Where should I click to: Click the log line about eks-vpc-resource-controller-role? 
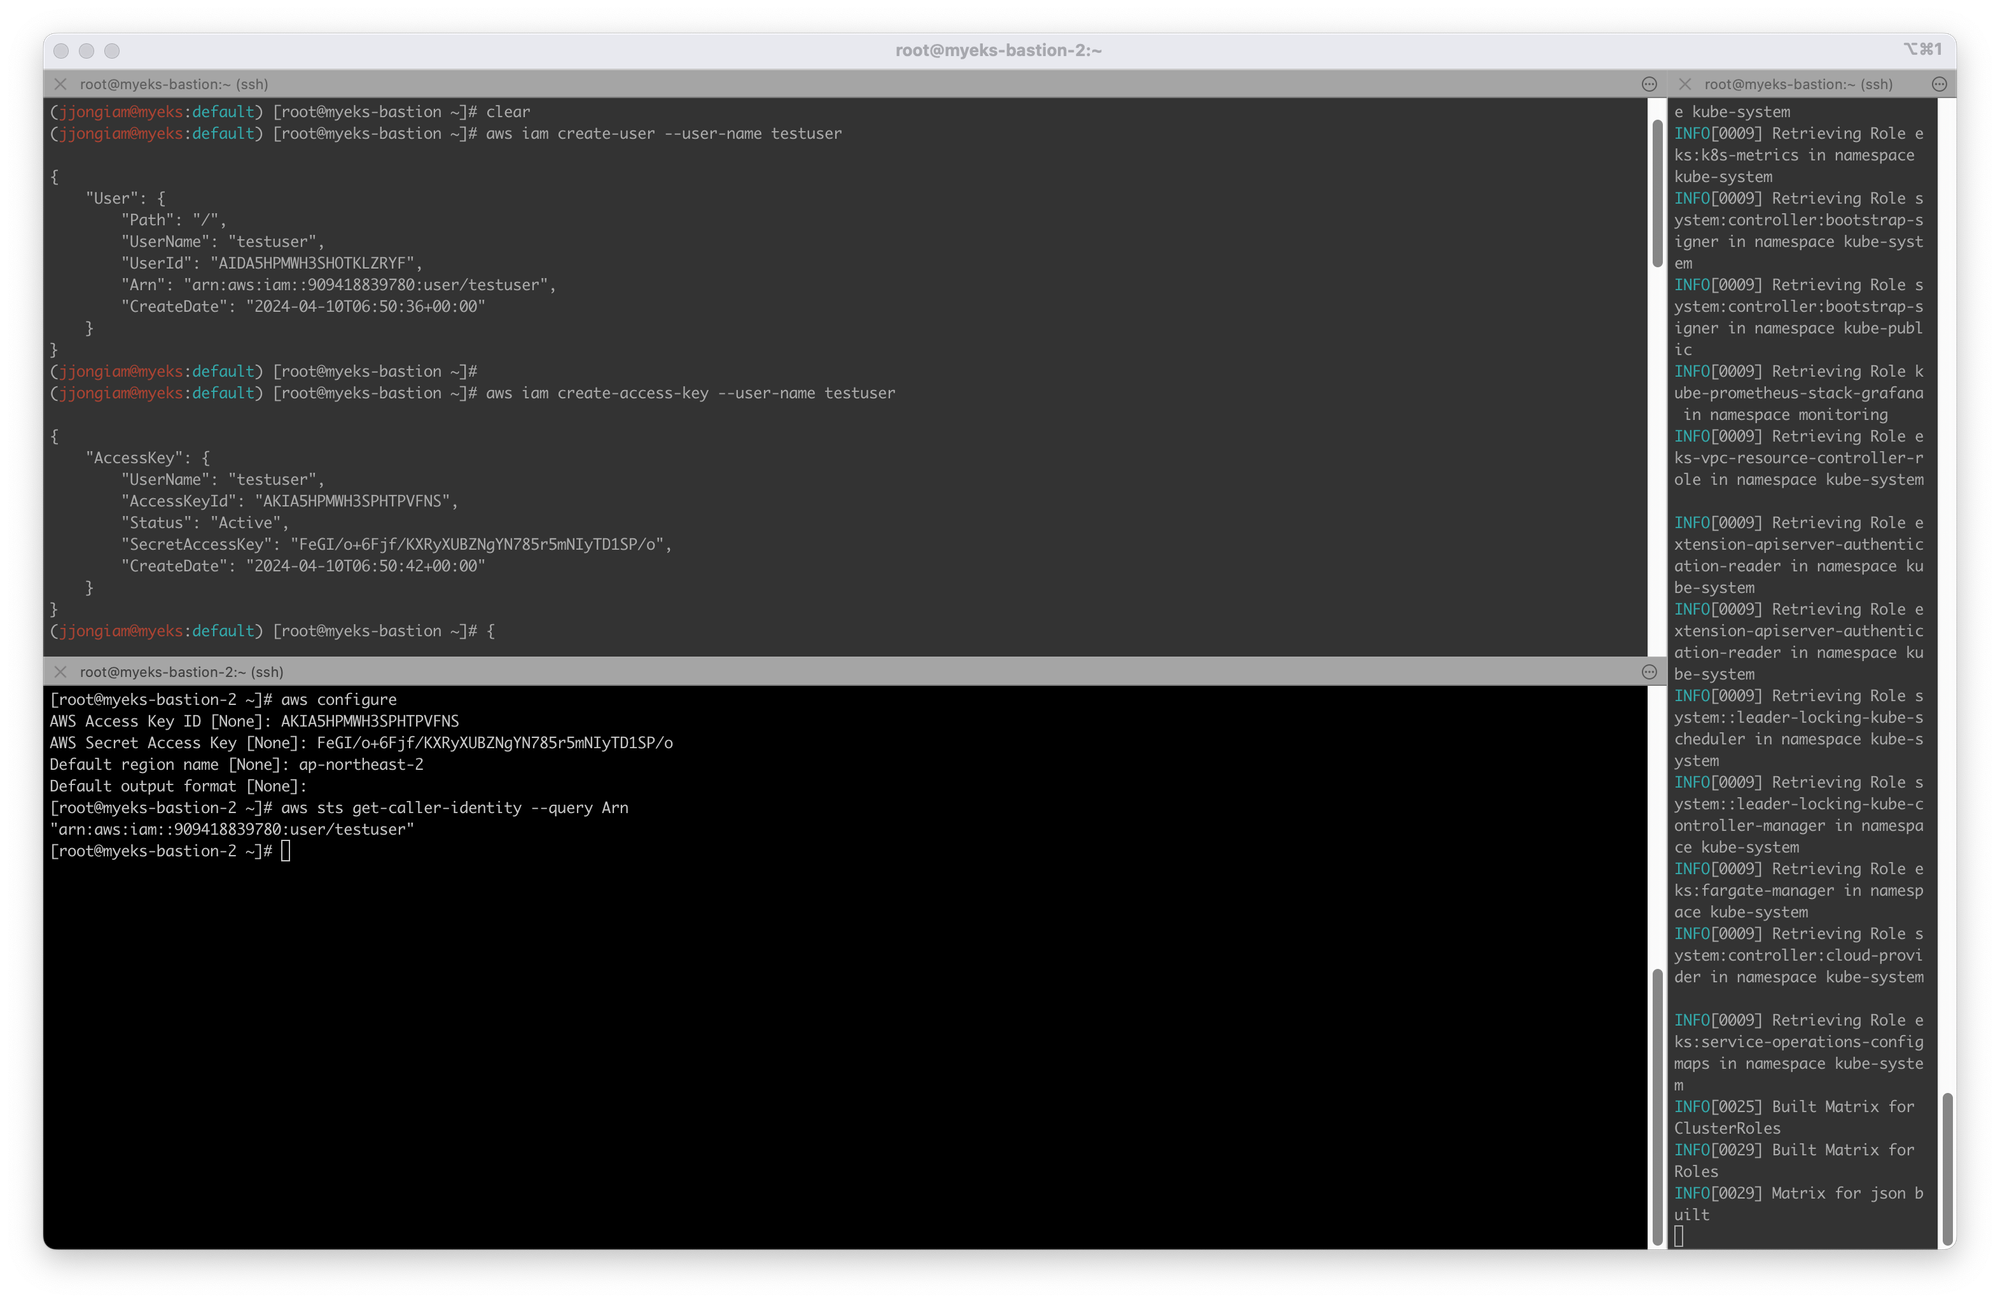[x=1798, y=458]
